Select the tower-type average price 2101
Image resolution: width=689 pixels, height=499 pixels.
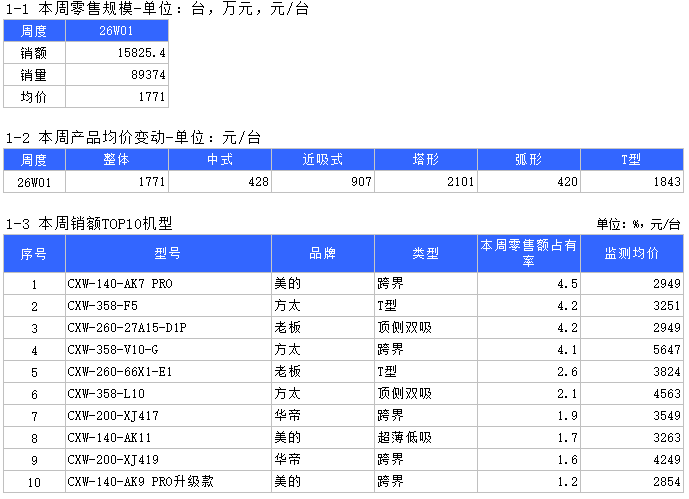point(426,182)
